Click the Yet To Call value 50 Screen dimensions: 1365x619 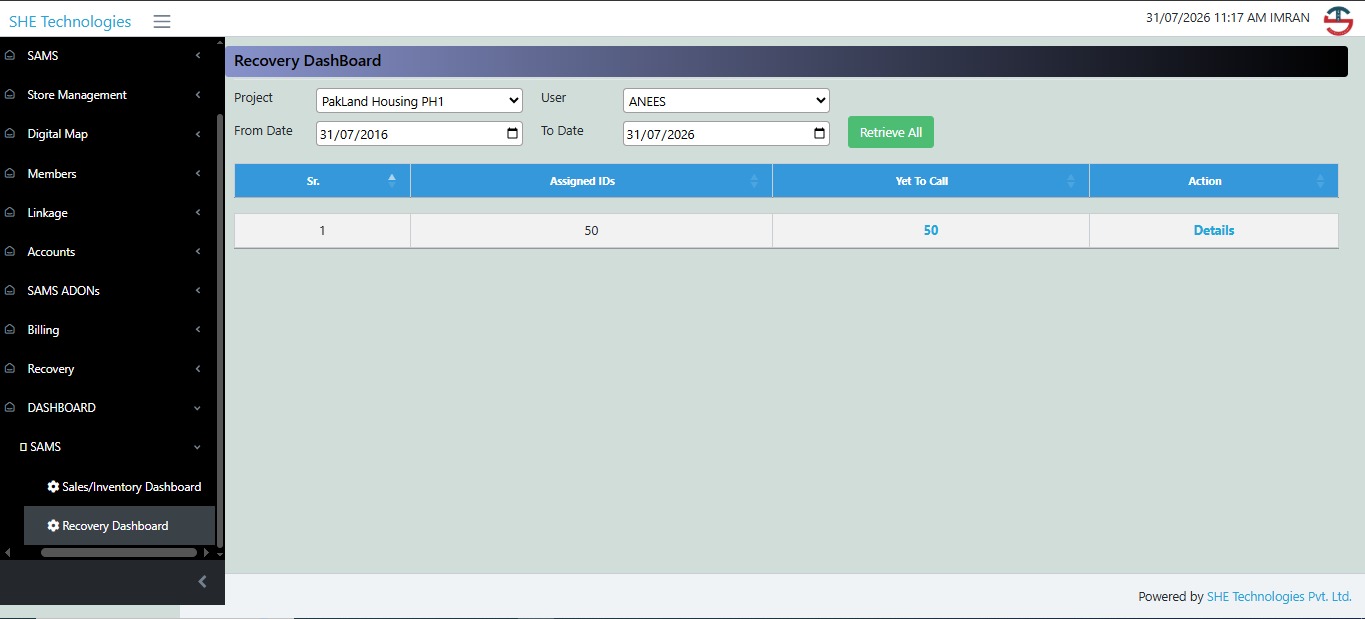(931, 230)
